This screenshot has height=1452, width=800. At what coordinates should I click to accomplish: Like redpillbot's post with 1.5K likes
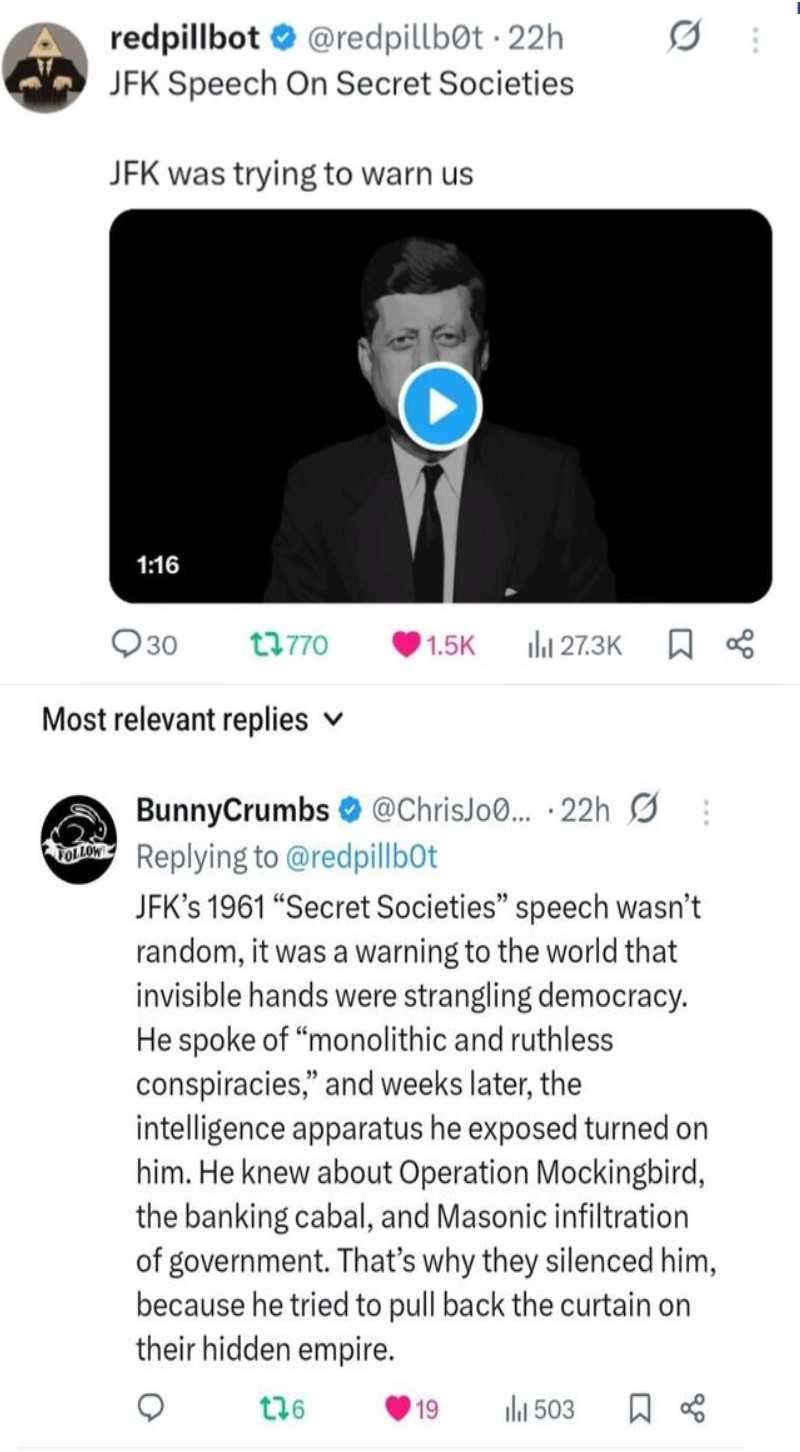coord(405,646)
